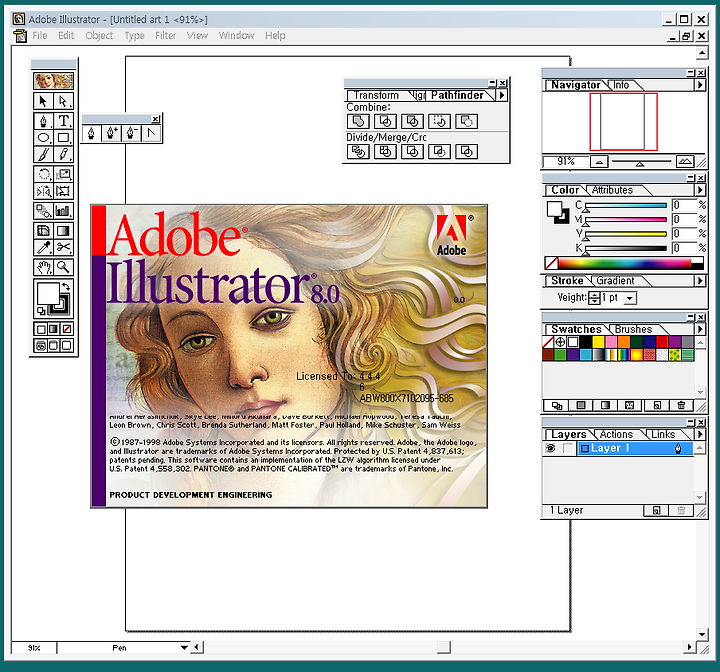Select the Hand tool
The width and height of the screenshot is (720, 672).
[43, 267]
